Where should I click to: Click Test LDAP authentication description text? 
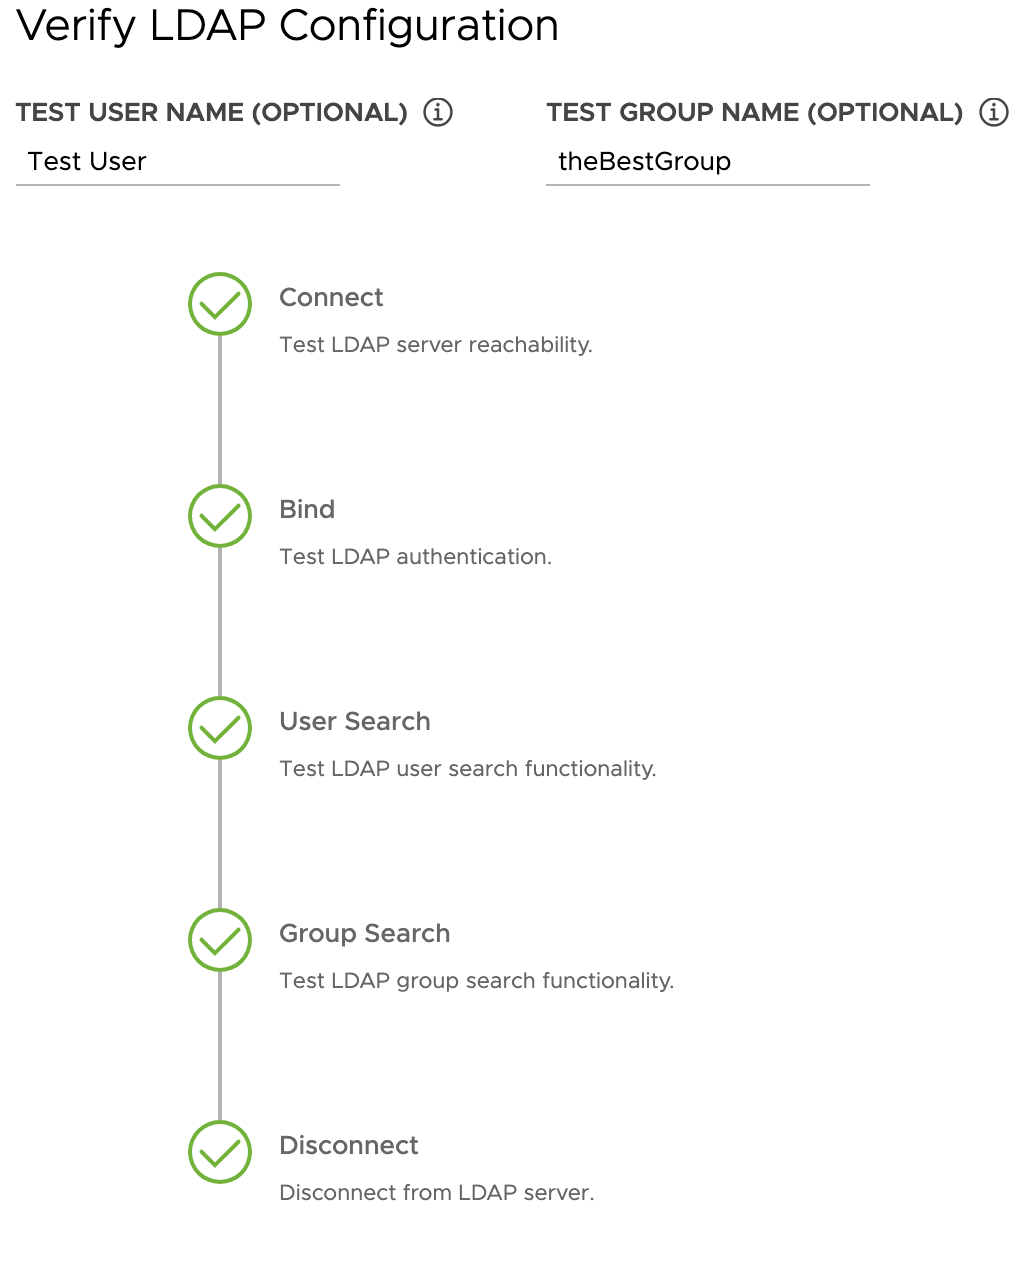[415, 556]
